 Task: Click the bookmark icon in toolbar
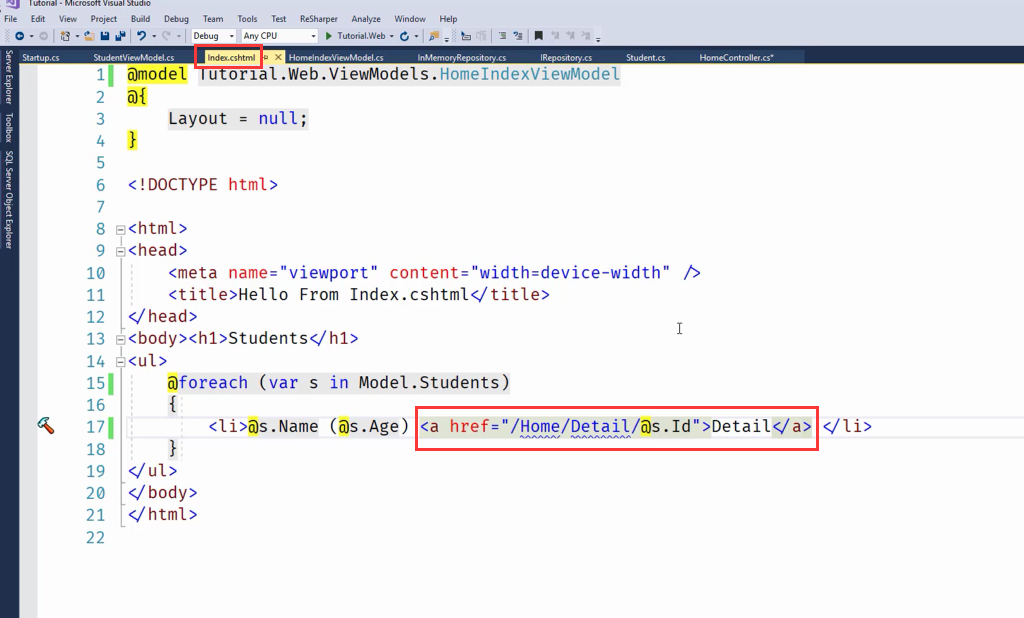(x=539, y=36)
